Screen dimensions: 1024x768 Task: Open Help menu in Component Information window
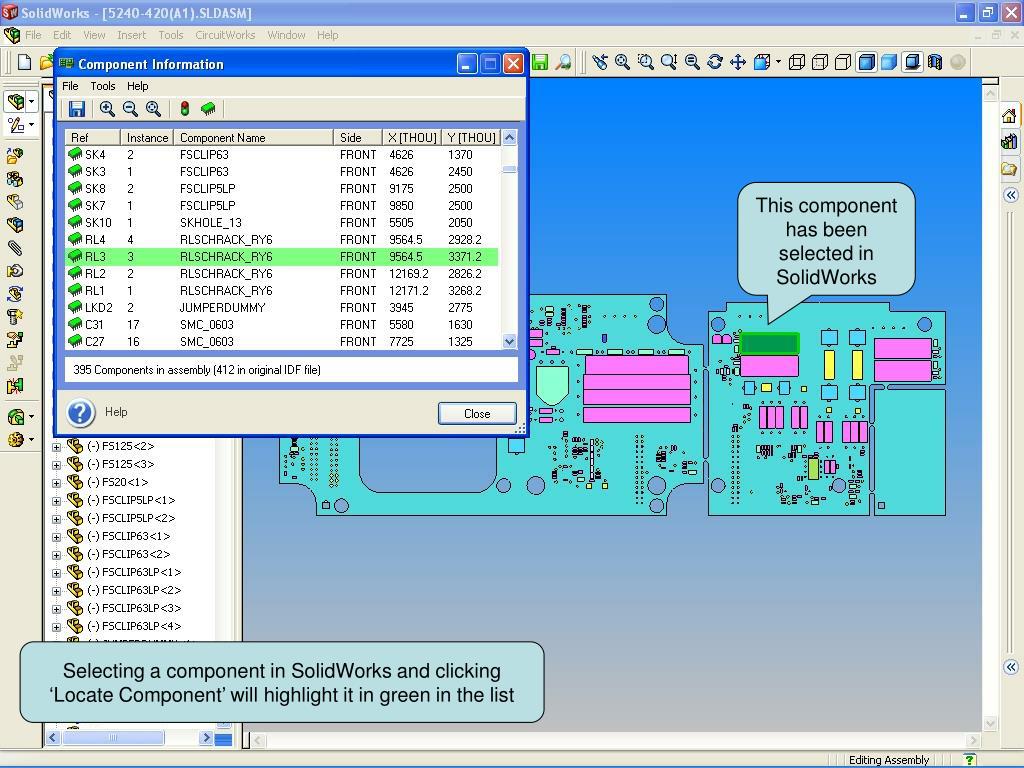[137, 86]
